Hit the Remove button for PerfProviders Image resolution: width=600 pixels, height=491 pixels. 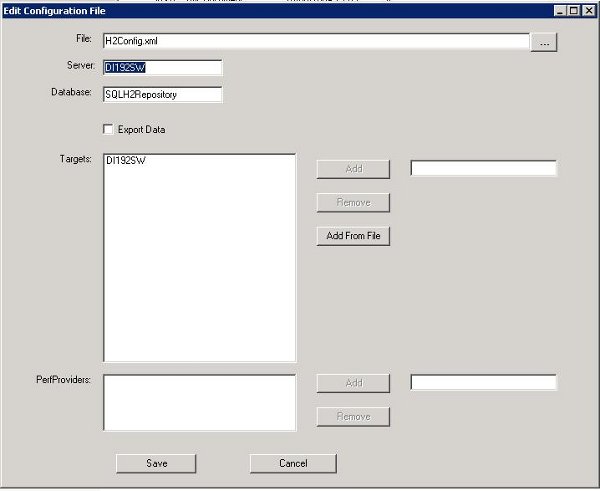(353, 416)
